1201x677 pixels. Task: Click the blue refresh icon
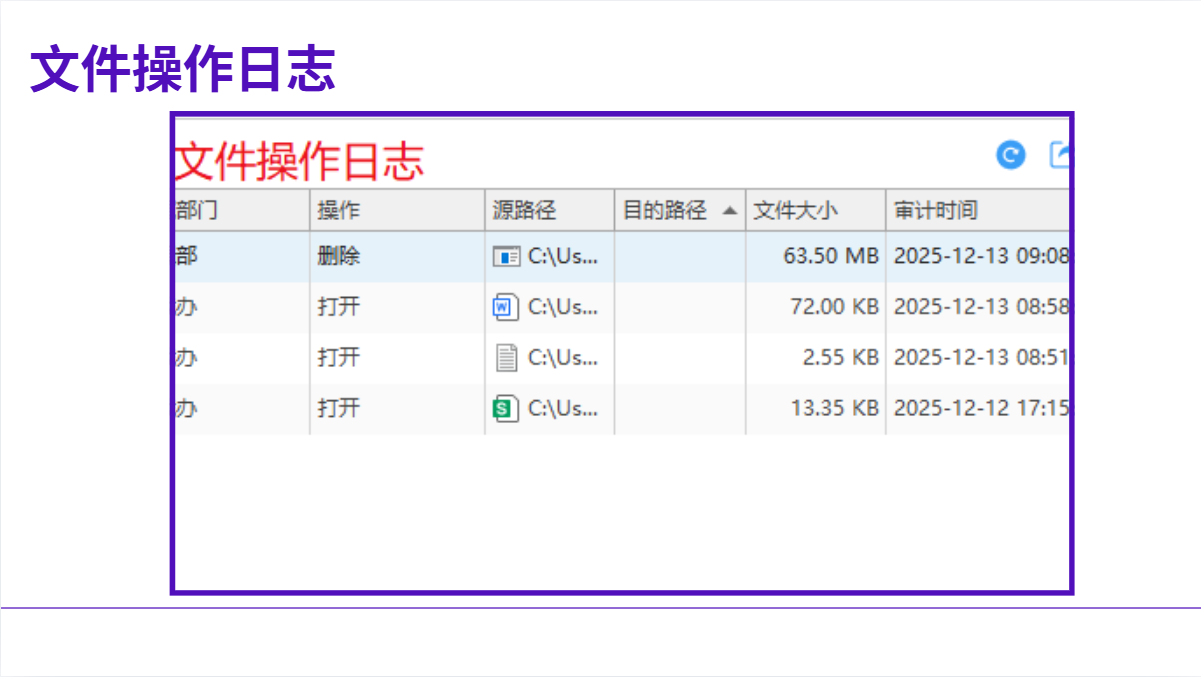1011,155
